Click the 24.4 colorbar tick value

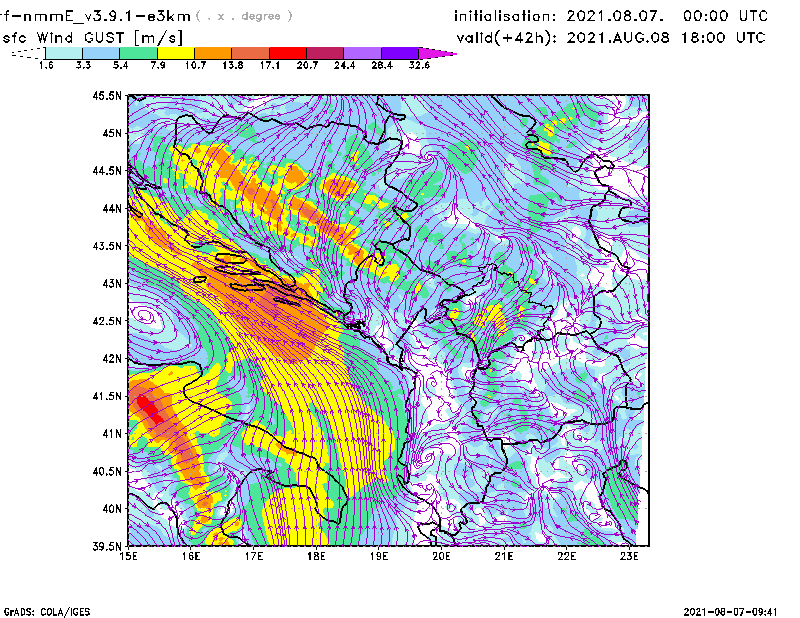pyautogui.click(x=344, y=65)
